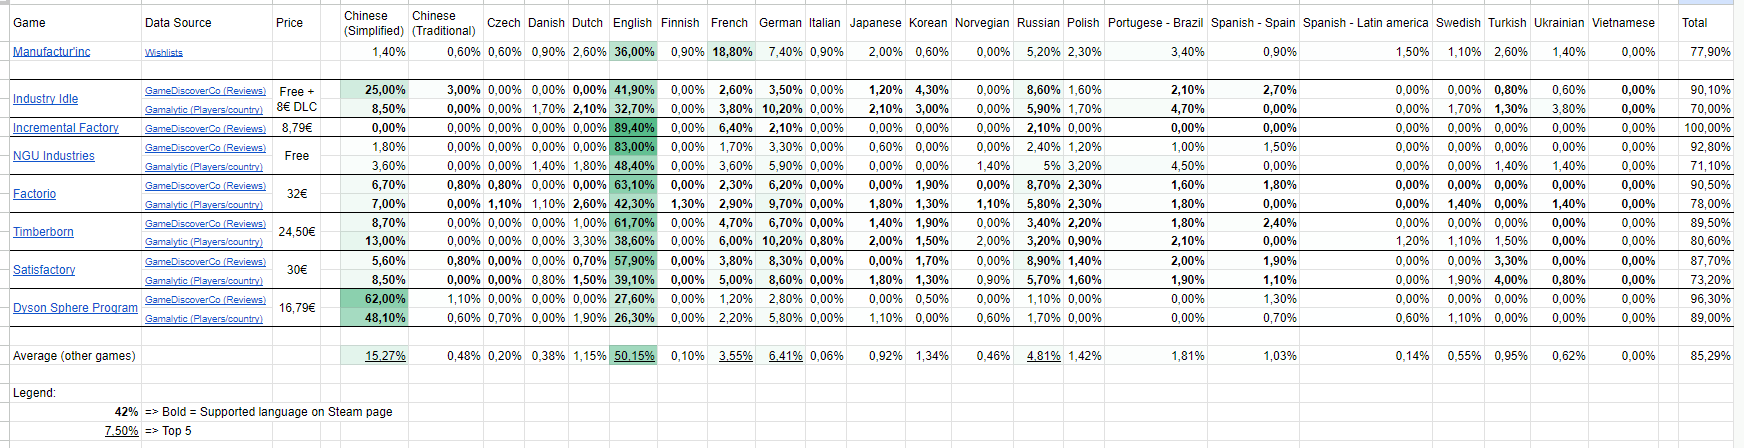
Task: Open the Factorio game link
Action: pyautogui.click(x=34, y=194)
